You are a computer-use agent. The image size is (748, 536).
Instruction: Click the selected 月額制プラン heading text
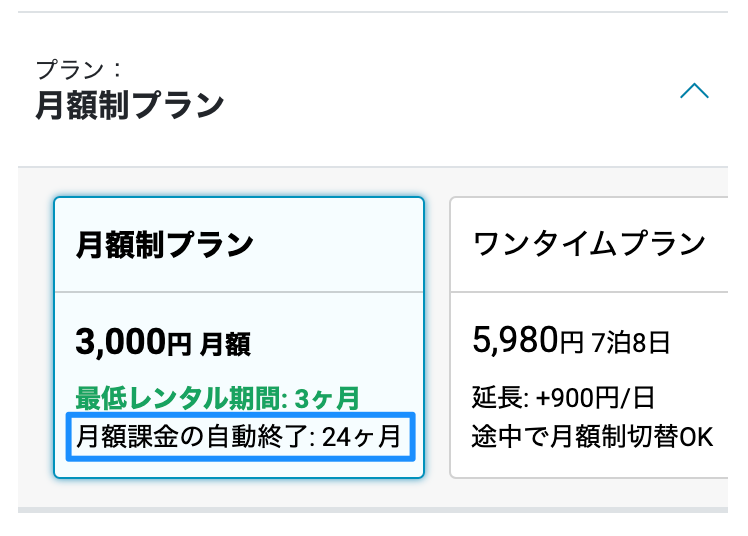tap(130, 105)
